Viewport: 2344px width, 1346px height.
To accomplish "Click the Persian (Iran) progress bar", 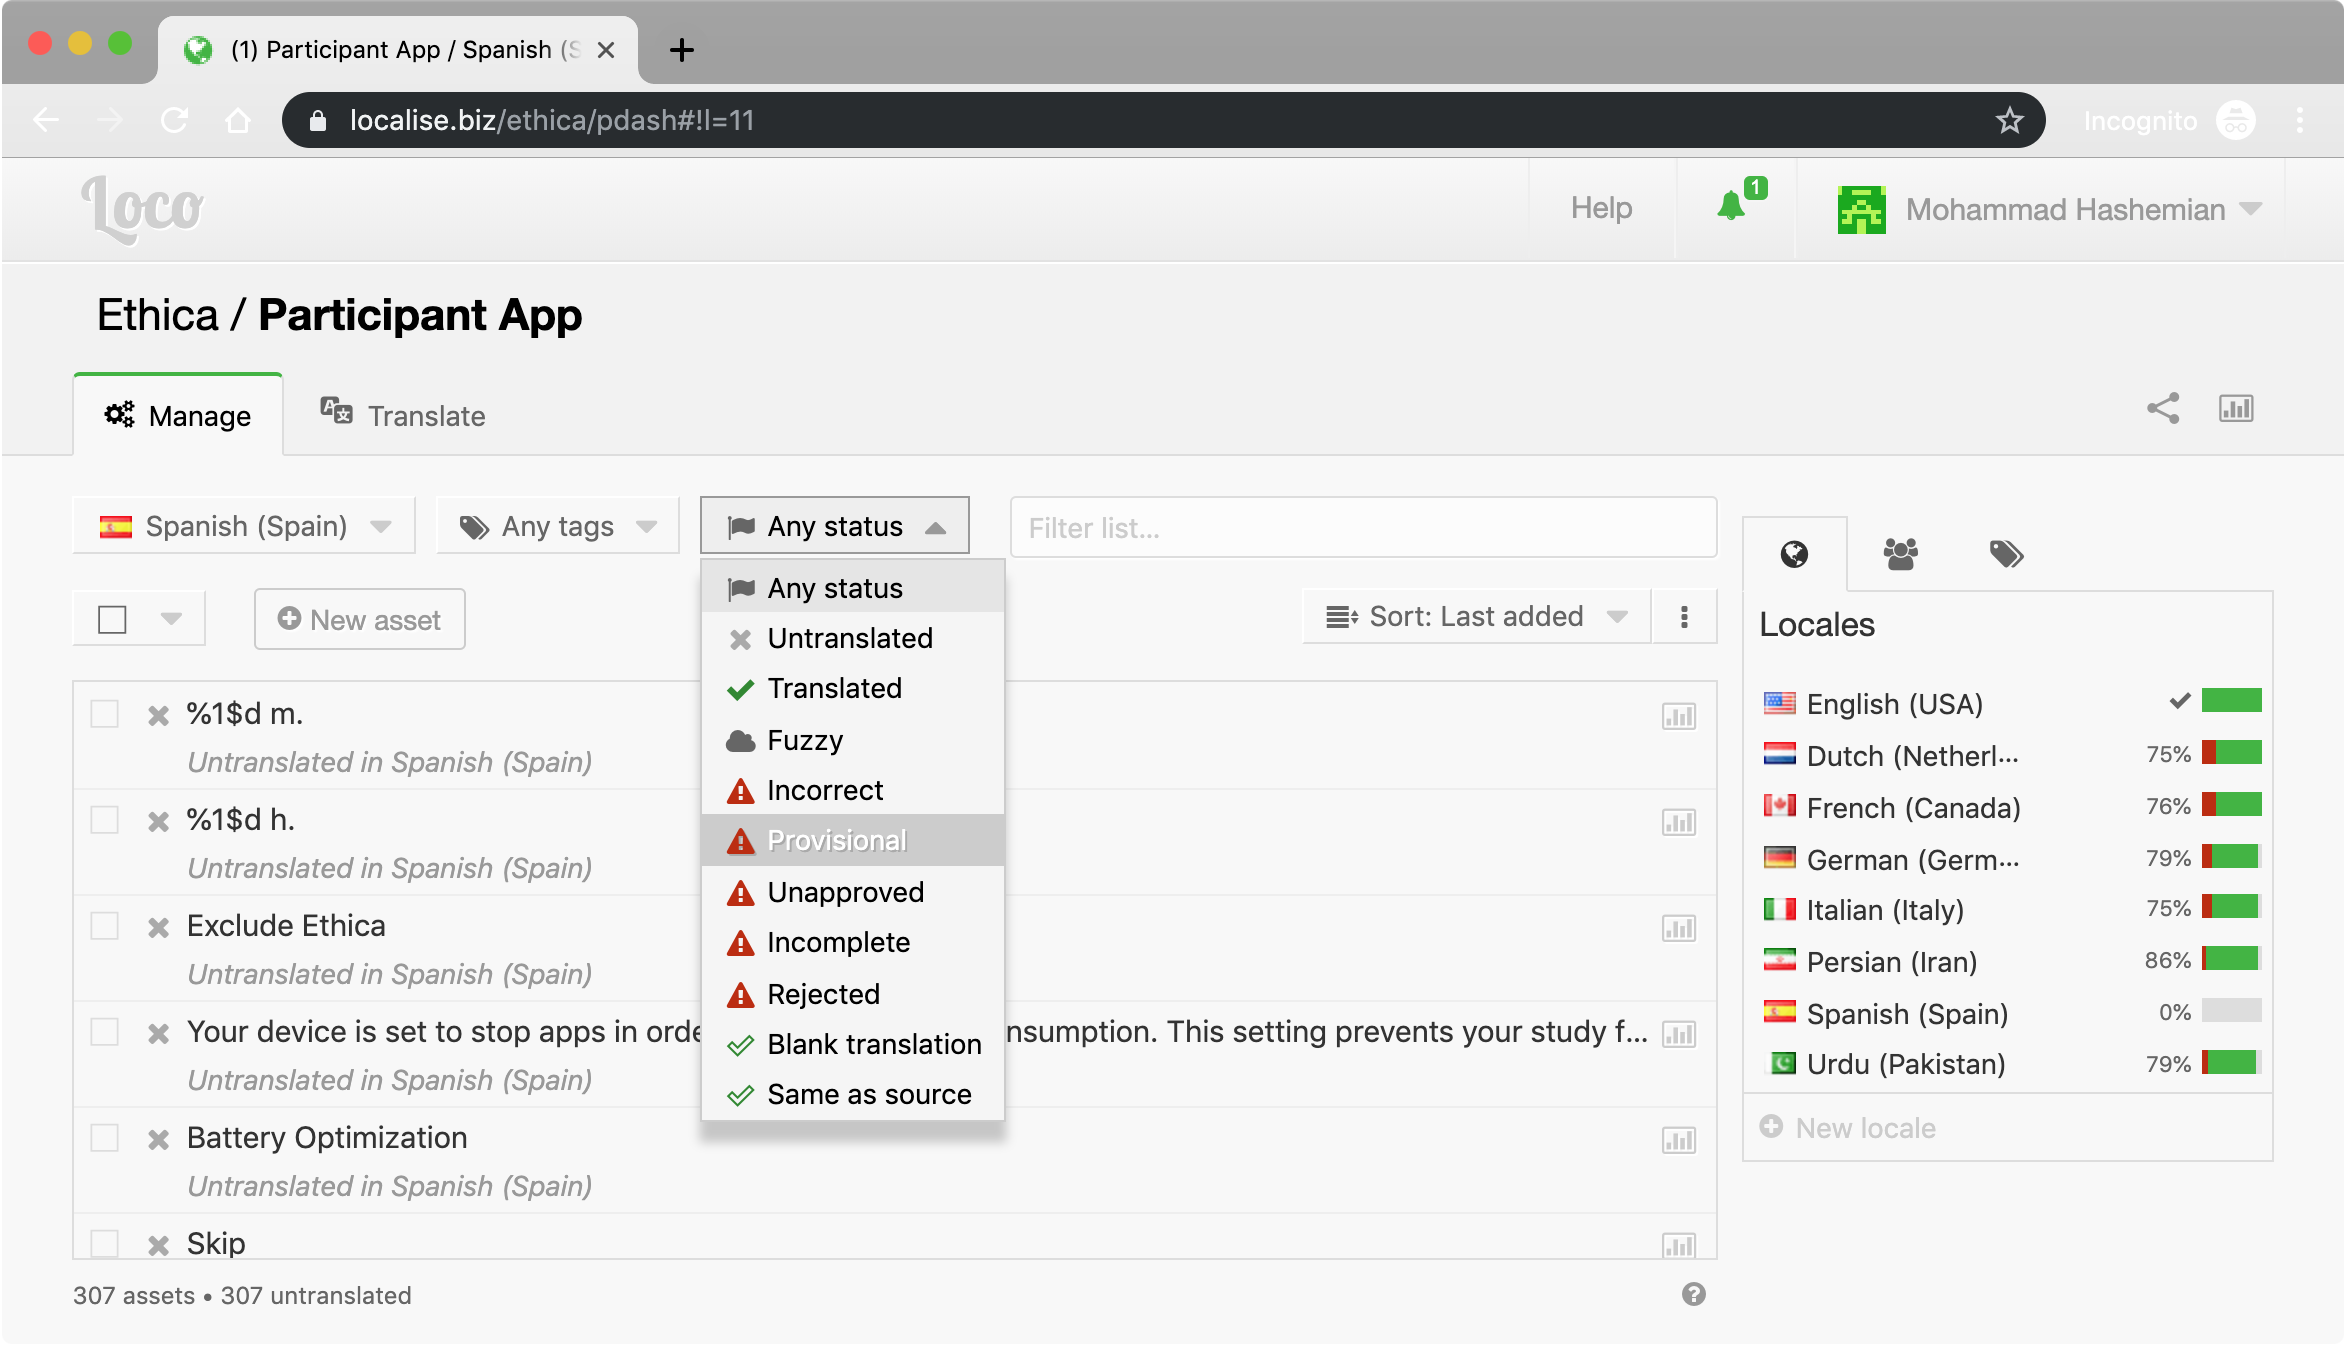I will (x=2231, y=960).
